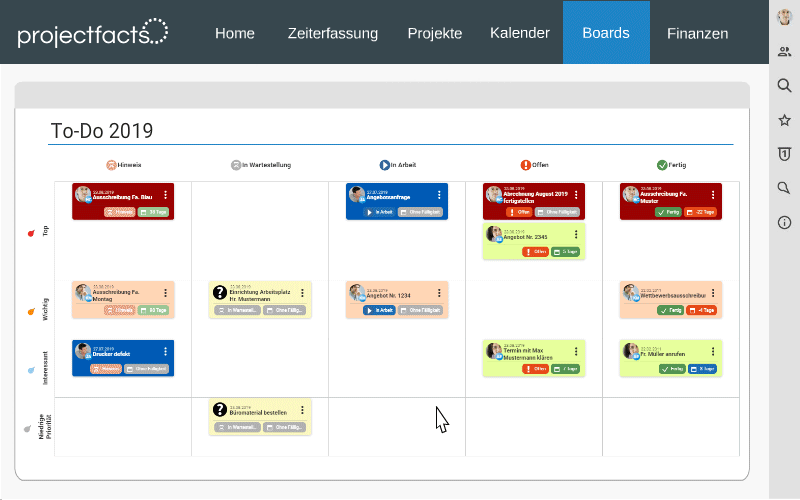Open options menu of Angebot Nr. 2345 card
Viewport: 800px width, 500px height.
tap(576, 234)
